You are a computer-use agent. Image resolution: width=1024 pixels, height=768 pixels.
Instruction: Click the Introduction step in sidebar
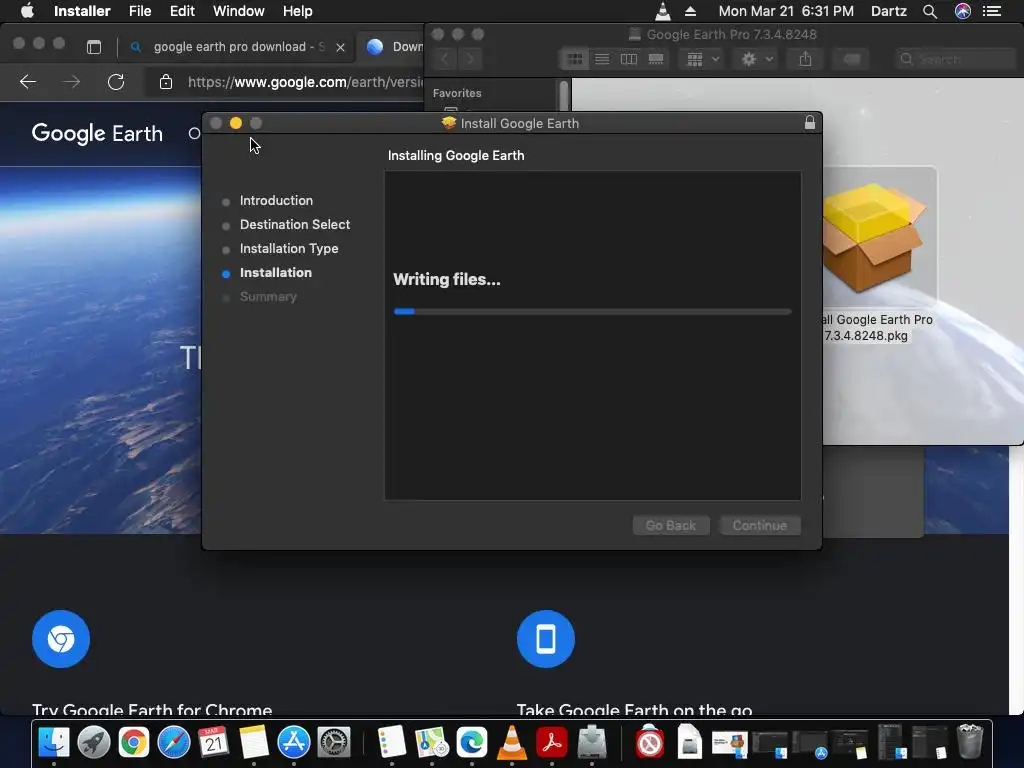tap(276, 200)
